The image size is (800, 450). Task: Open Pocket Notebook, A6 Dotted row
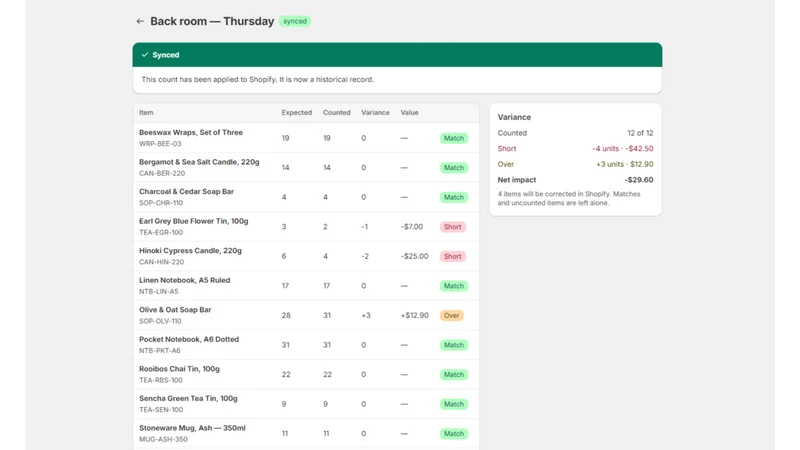(306, 345)
